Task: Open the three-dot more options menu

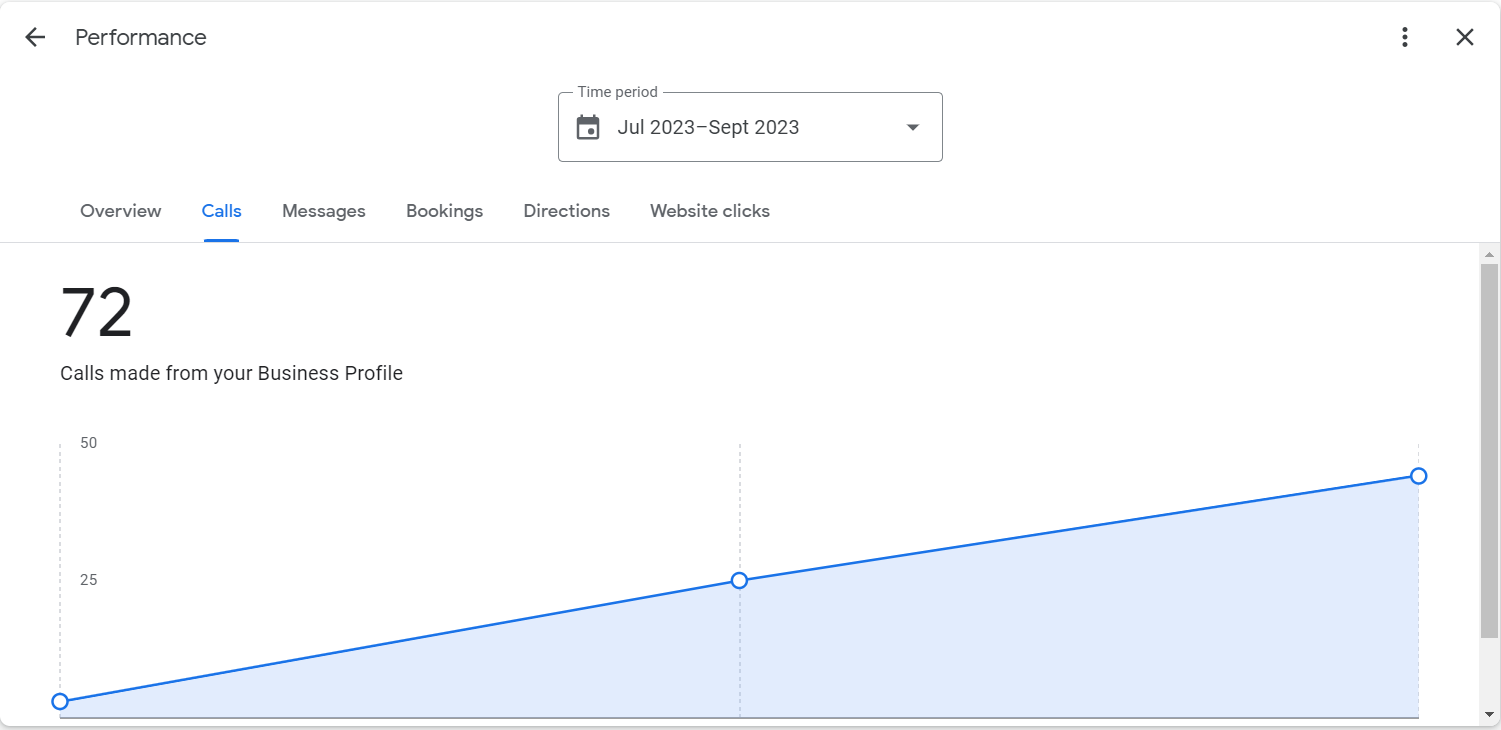Action: click(1405, 38)
